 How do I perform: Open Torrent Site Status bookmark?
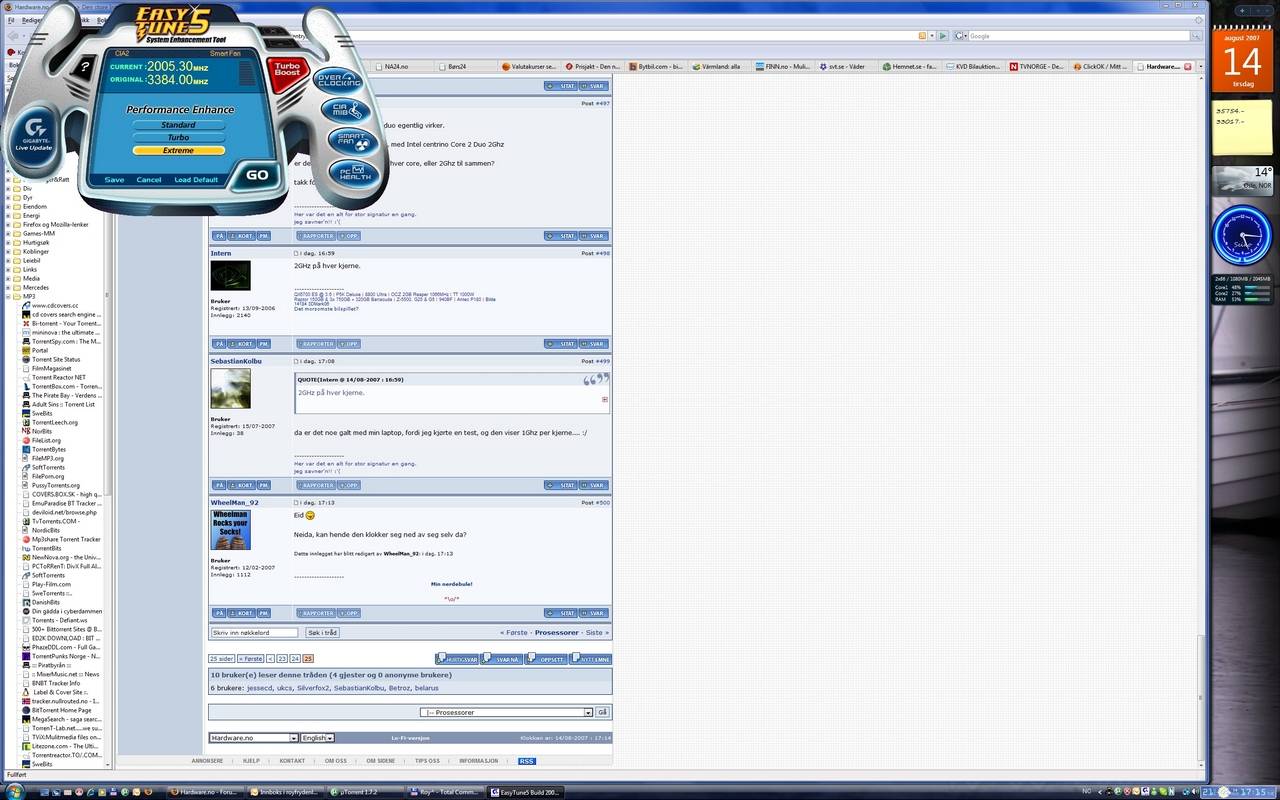(x=51, y=359)
